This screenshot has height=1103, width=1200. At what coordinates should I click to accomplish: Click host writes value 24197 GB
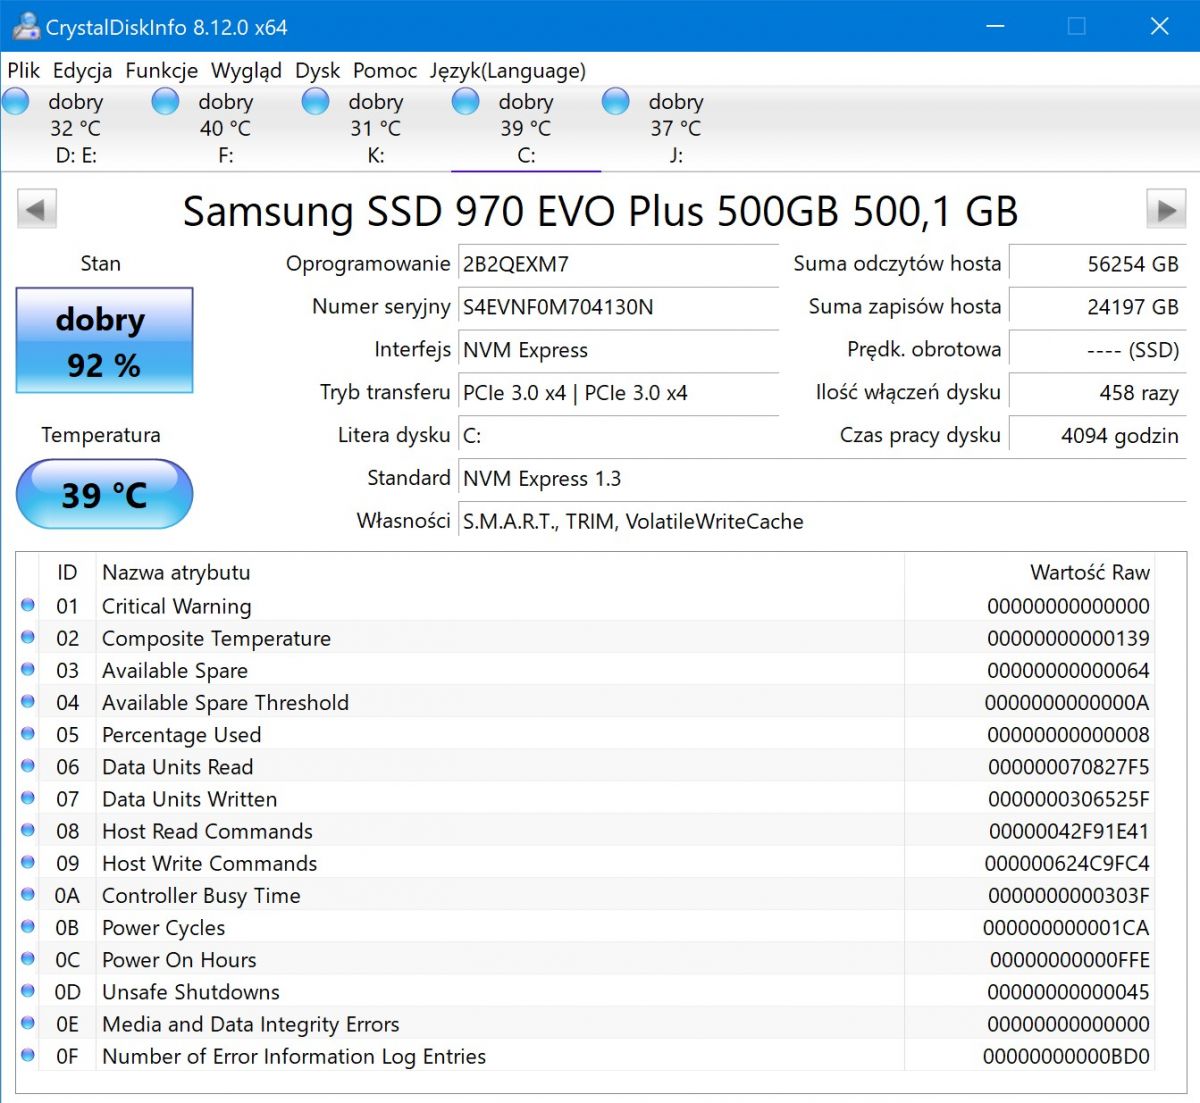tap(1097, 307)
